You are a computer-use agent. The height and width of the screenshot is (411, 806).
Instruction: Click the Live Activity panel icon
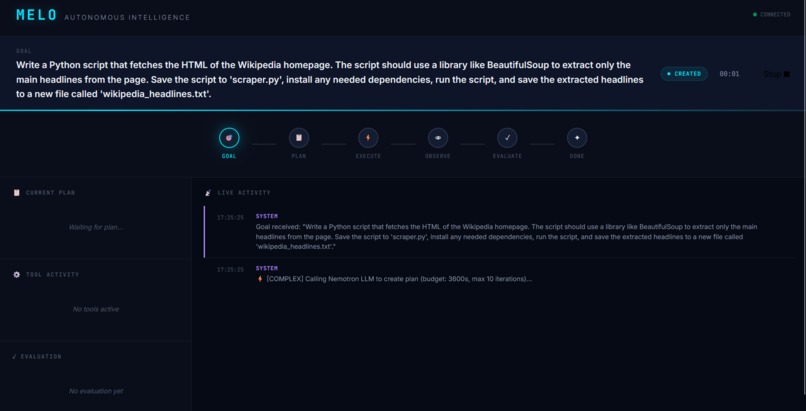[208, 193]
